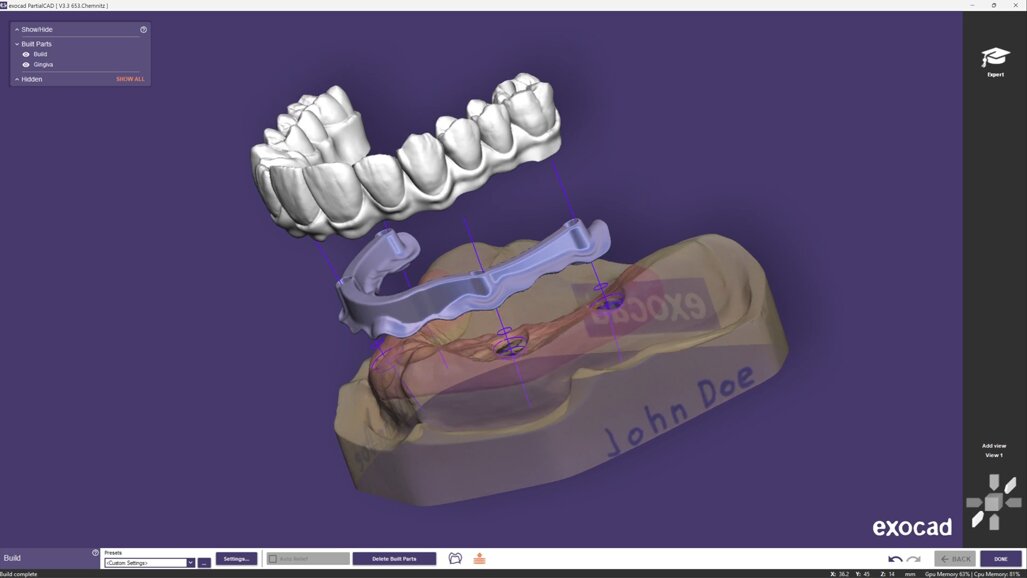Image resolution: width=1027 pixels, height=578 pixels.
Task: Collapse the Show/Hide panel
Action: (x=16, y=29)
